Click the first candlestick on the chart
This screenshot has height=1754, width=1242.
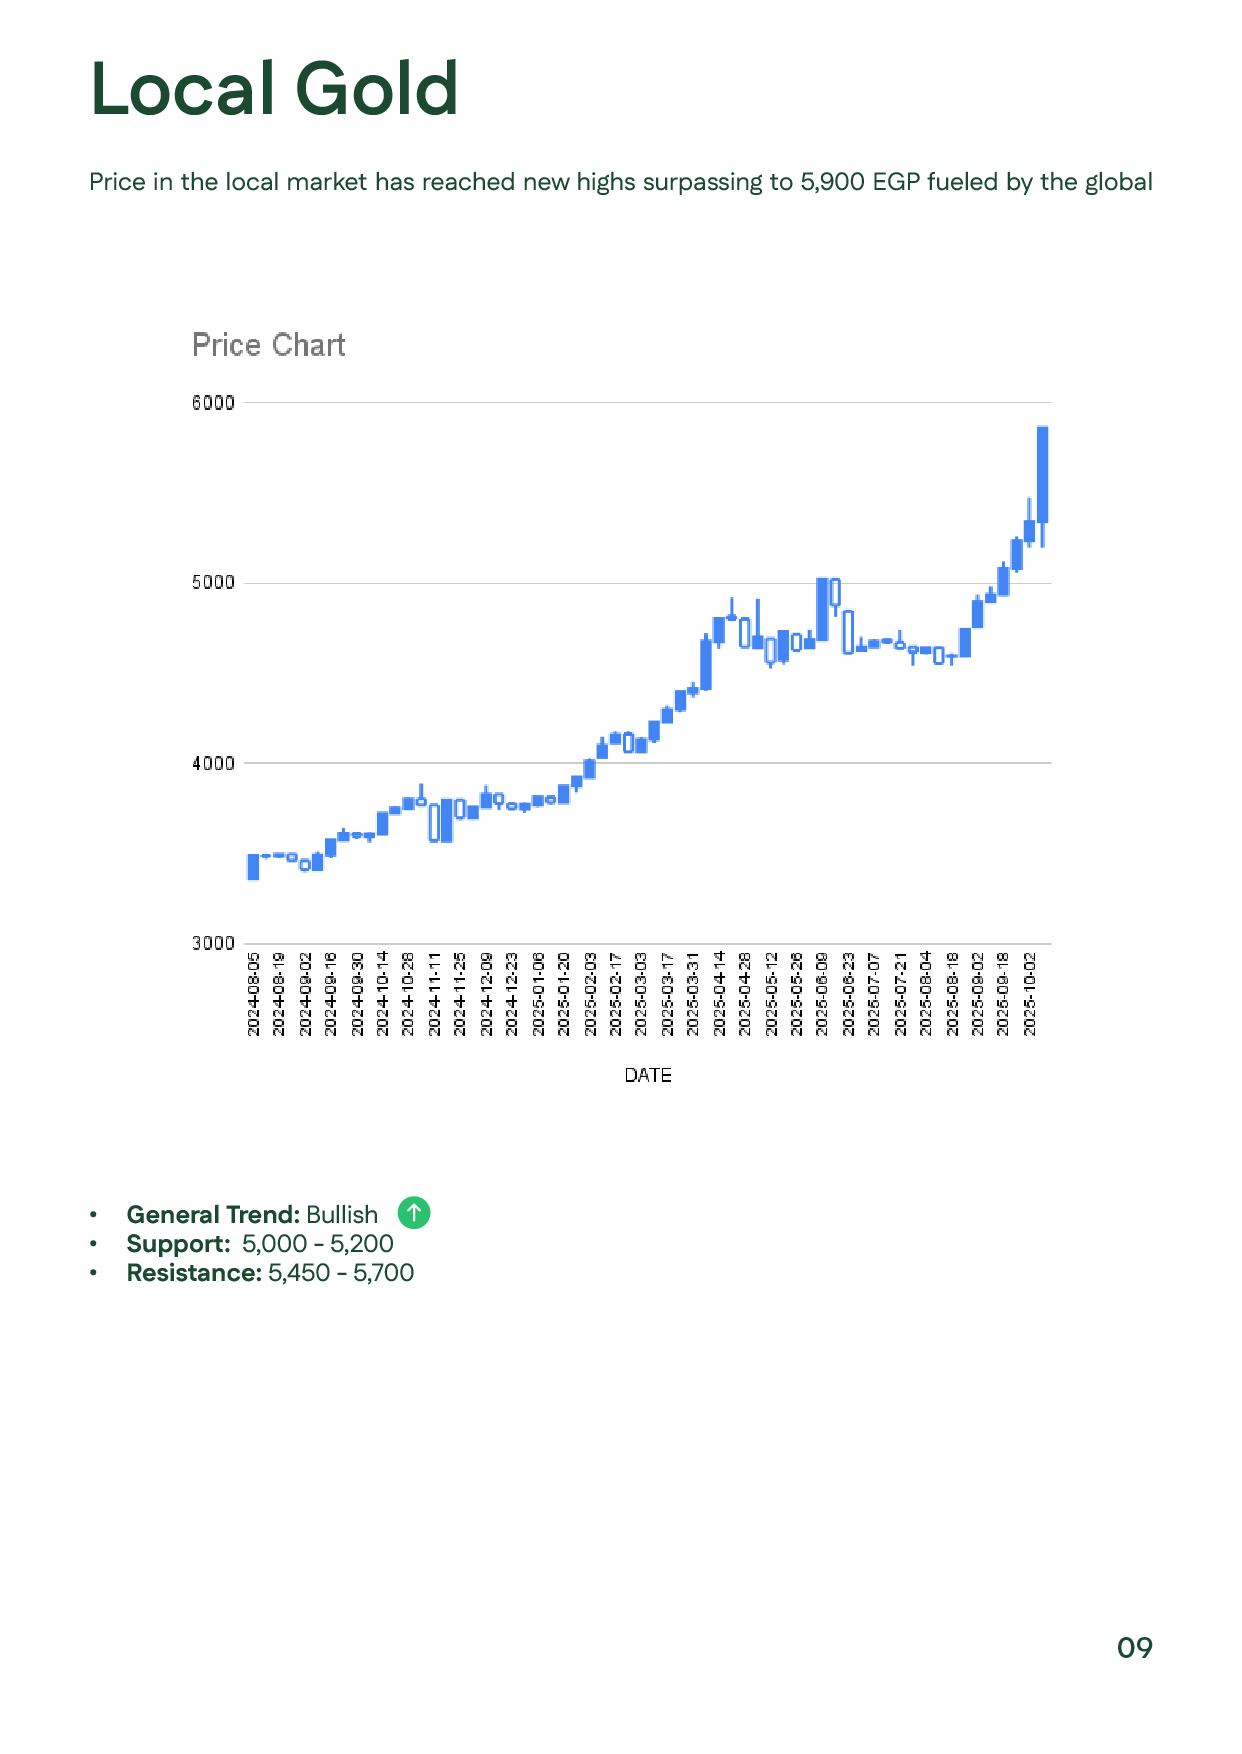click(253, 866)
